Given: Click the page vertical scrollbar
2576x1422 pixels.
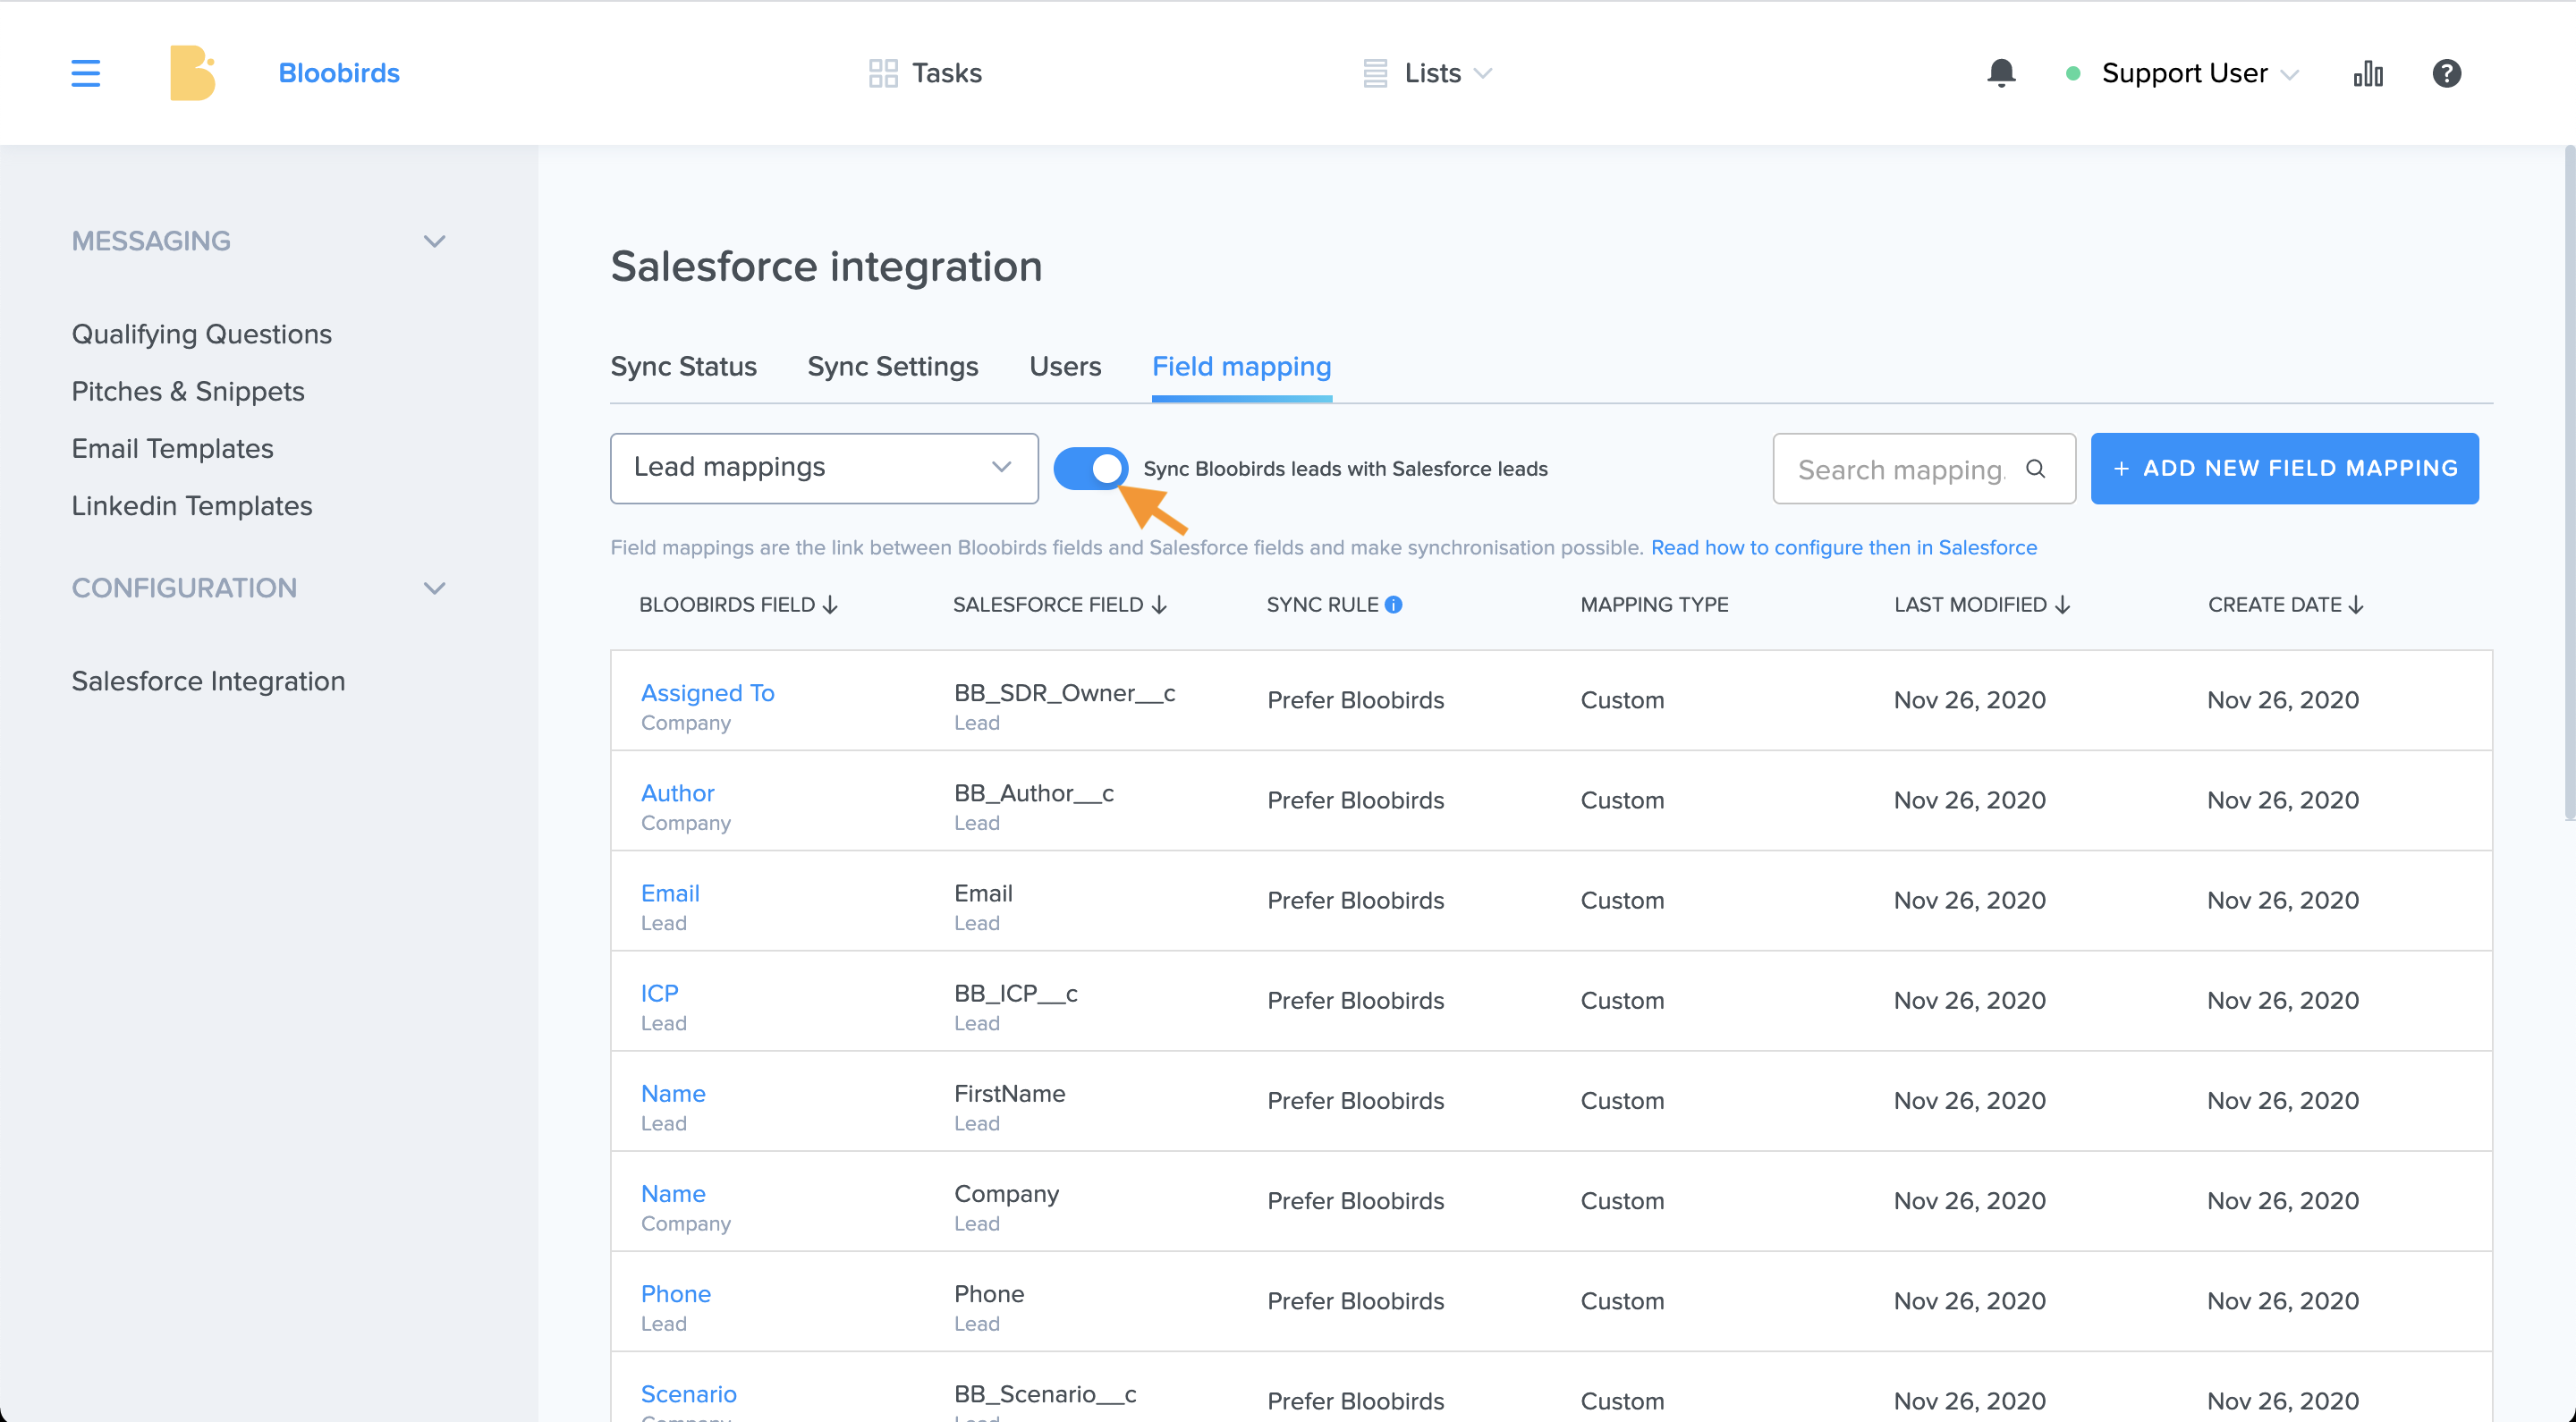Looking at the screenshot, I should (x=2569, y=483).
